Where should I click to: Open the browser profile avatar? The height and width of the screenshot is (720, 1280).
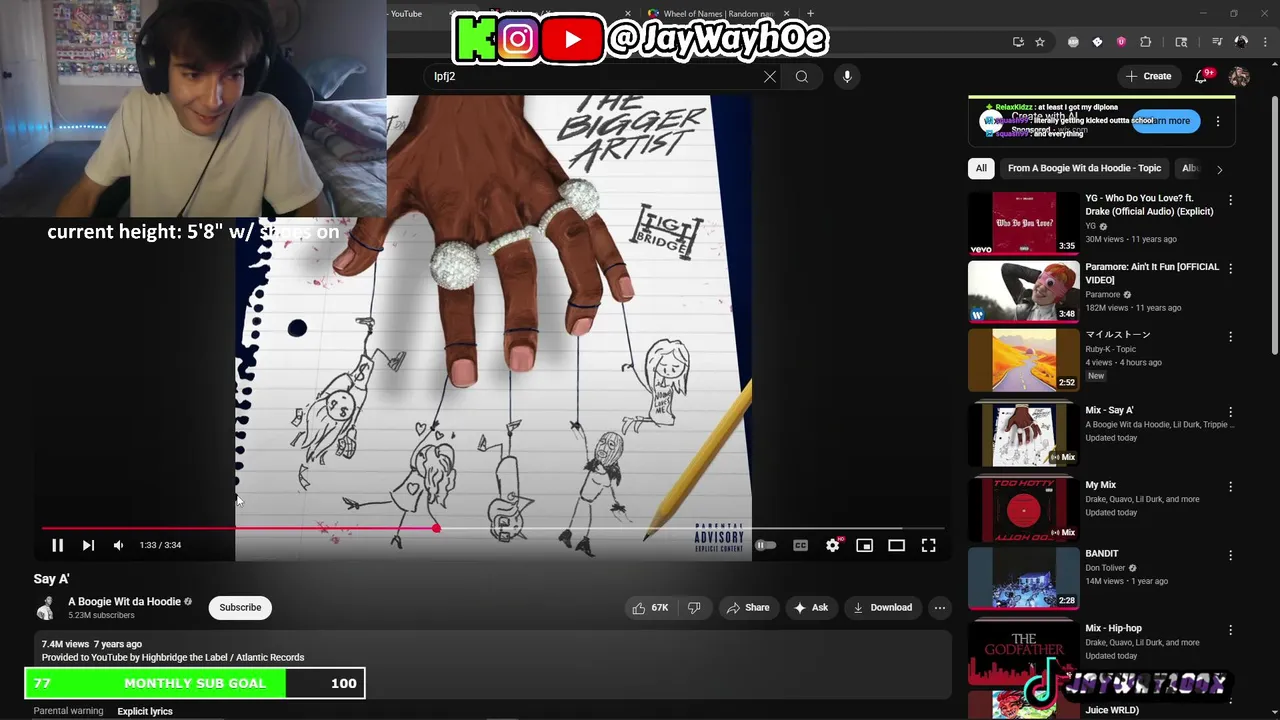point(1241,42)
